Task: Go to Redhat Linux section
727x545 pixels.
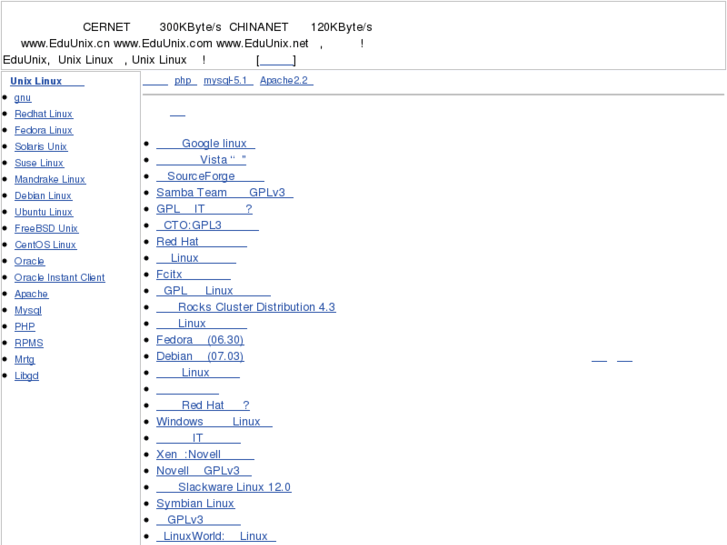Action: tap(44, 114)
